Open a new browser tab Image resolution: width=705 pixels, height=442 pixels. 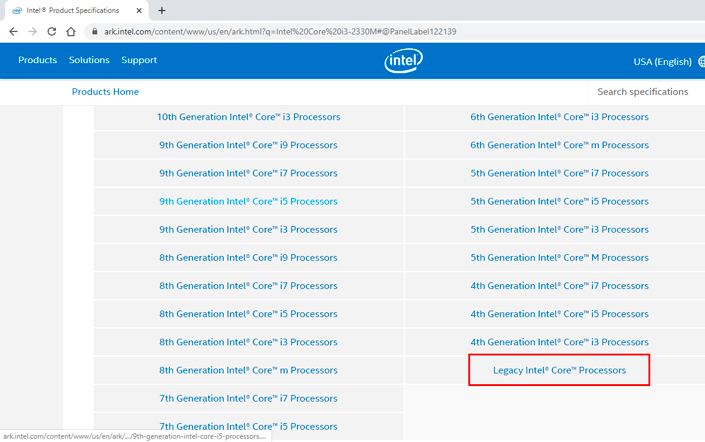162,10
